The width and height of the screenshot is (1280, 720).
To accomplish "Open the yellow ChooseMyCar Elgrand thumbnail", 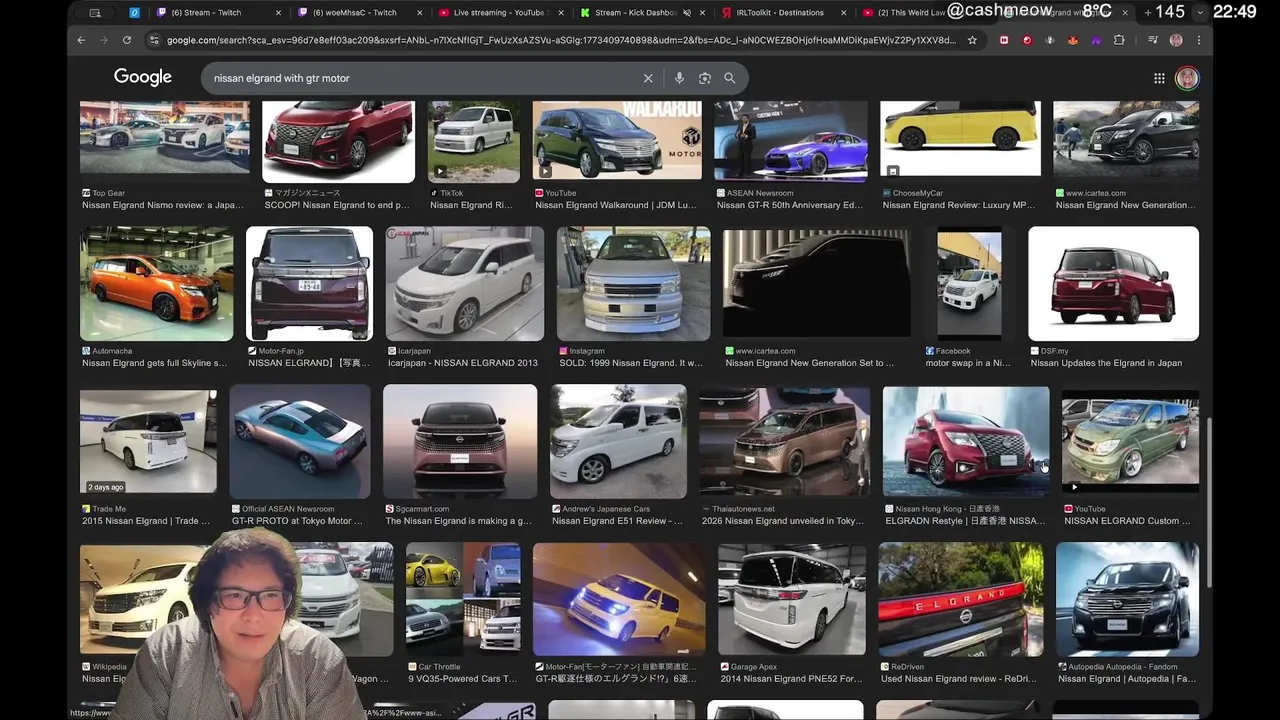I will pyautogui.click(x=960, y=139).
